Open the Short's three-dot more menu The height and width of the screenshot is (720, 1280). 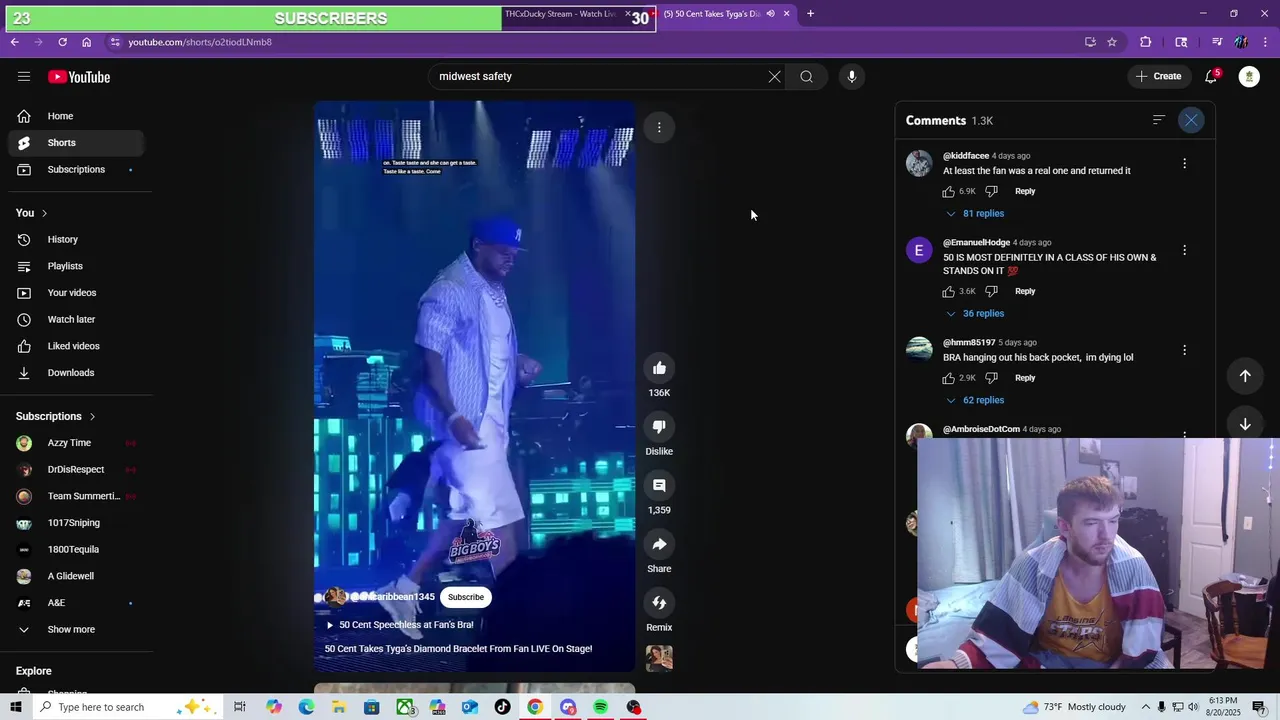click(x=659, y=127)
